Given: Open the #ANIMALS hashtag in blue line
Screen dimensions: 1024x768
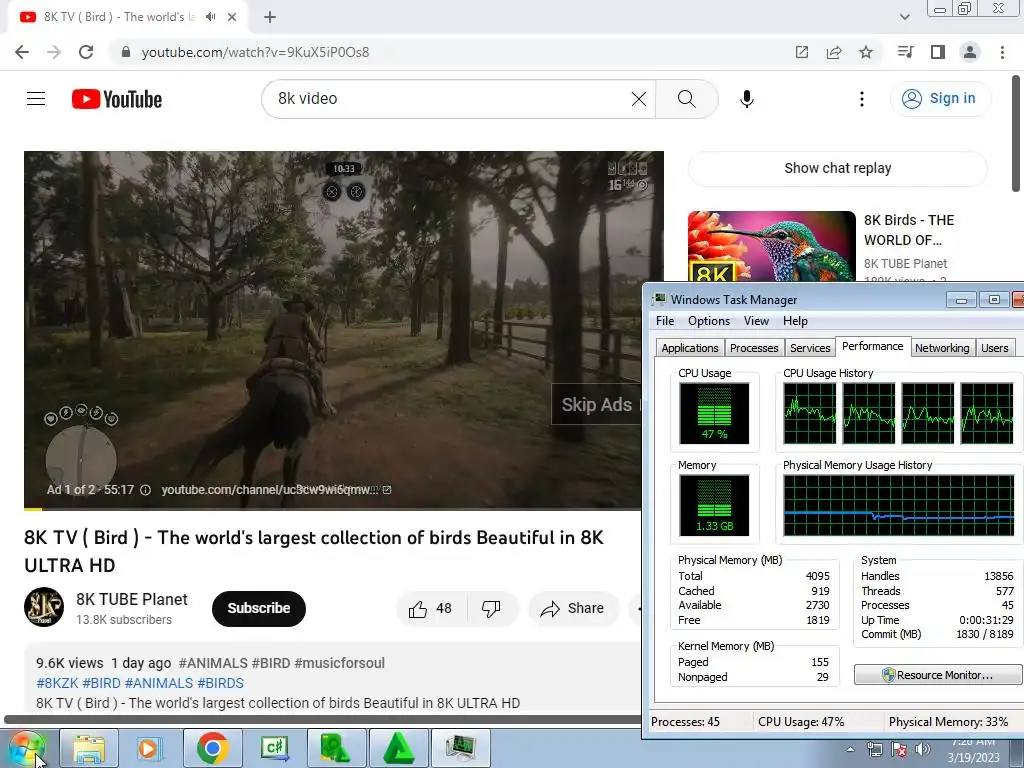Looking at the screenshot, I should [x=159, y=683].
